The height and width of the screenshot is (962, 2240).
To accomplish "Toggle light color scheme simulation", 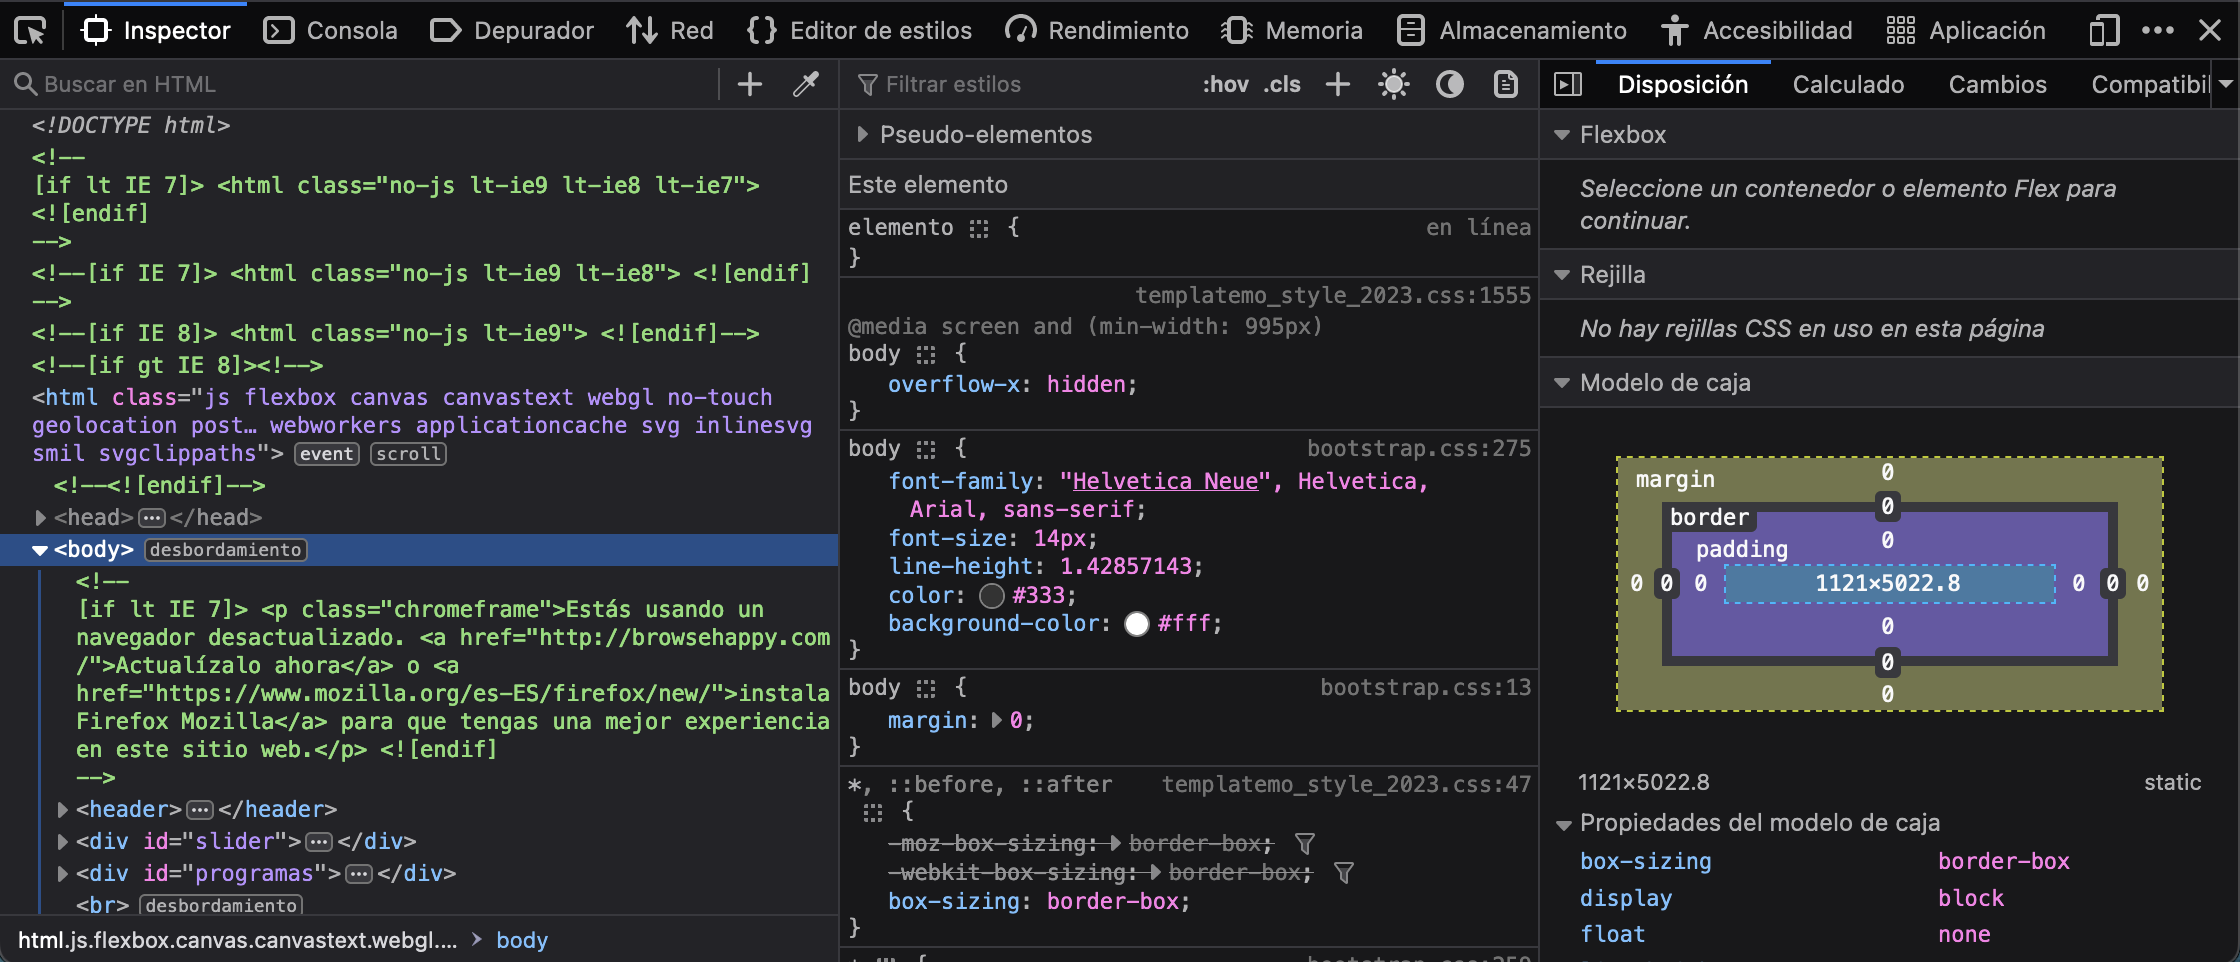I will 1393,85.
